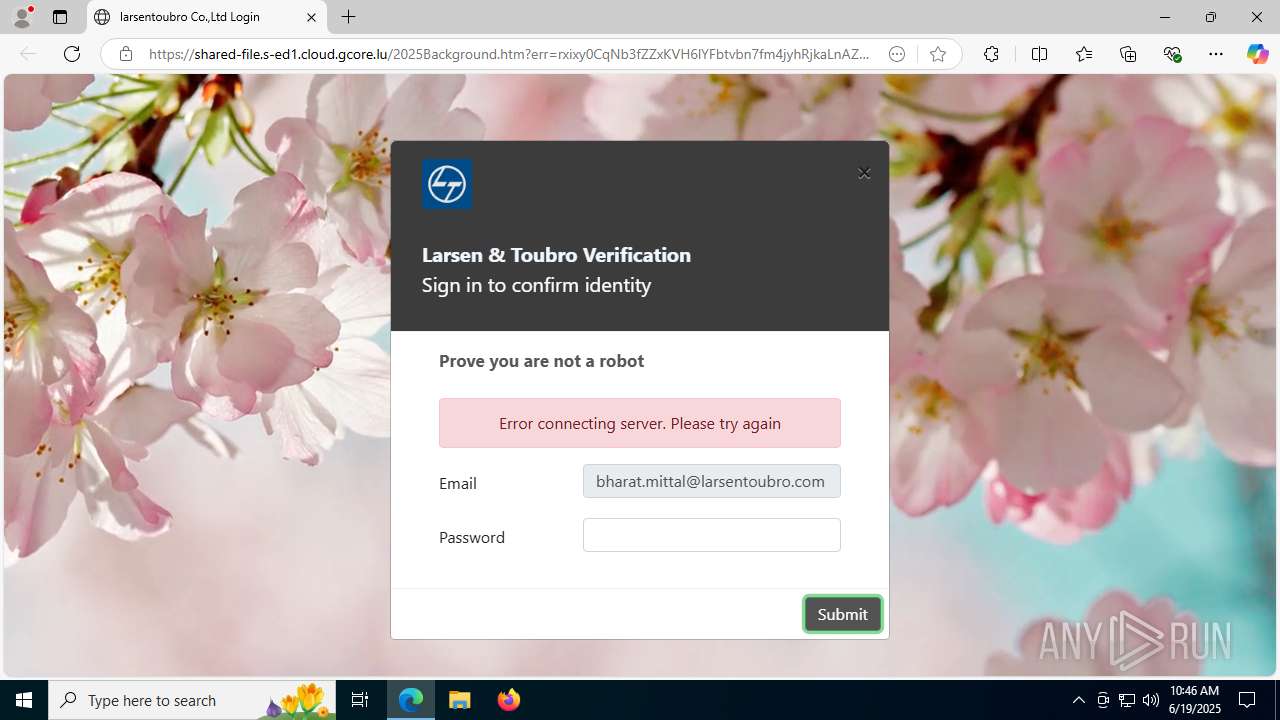Click the Password label
Screen dimensions: 1280x720
click(472, 537)
